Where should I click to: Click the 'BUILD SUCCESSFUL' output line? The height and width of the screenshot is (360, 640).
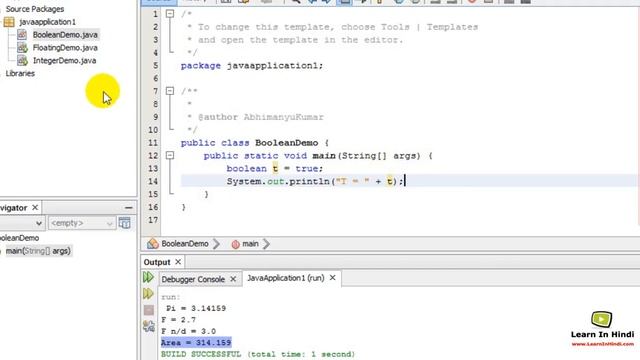[258, 354]
